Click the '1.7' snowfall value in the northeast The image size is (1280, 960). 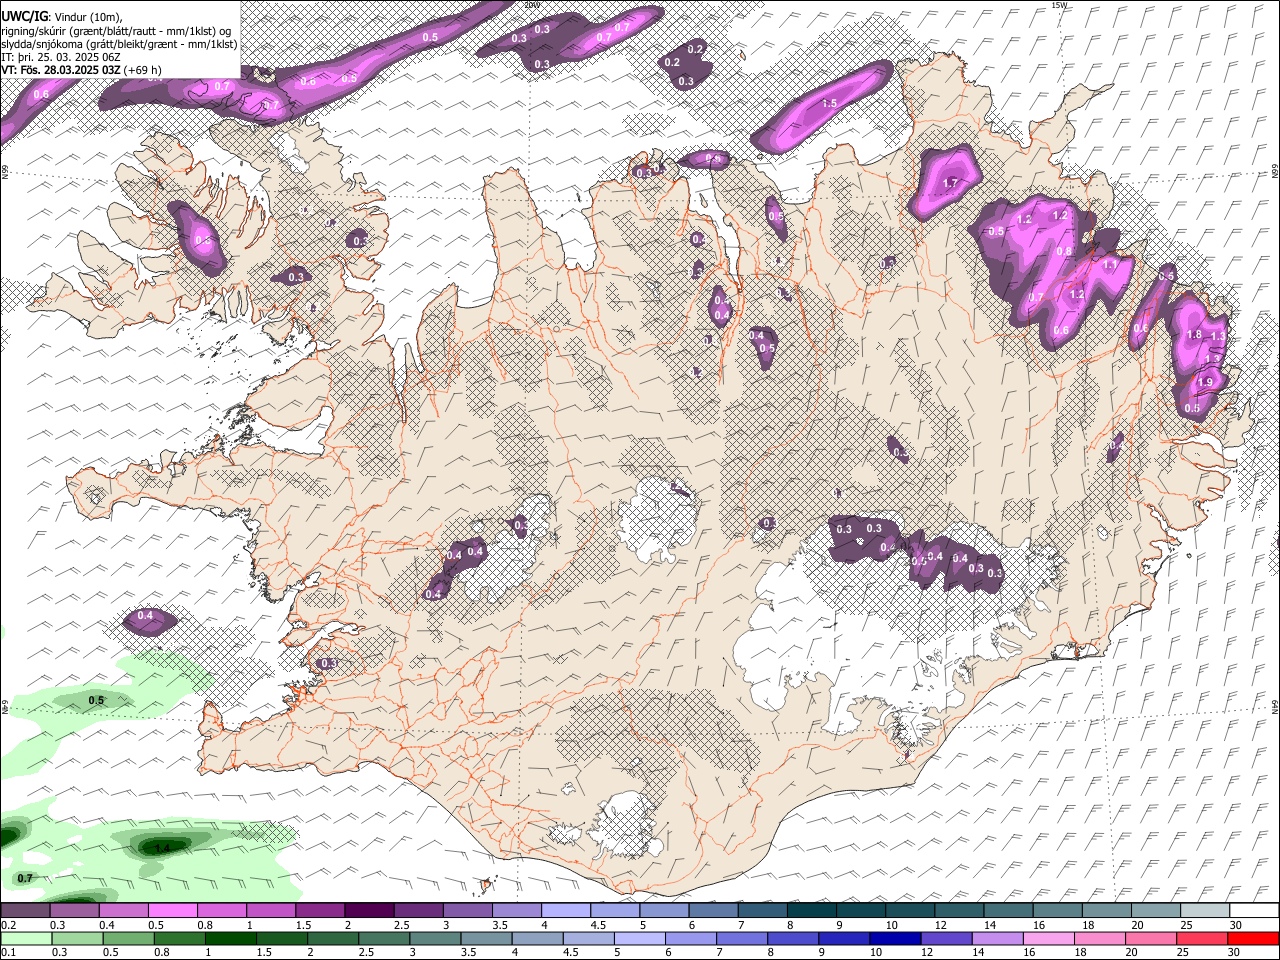(951, 183)
